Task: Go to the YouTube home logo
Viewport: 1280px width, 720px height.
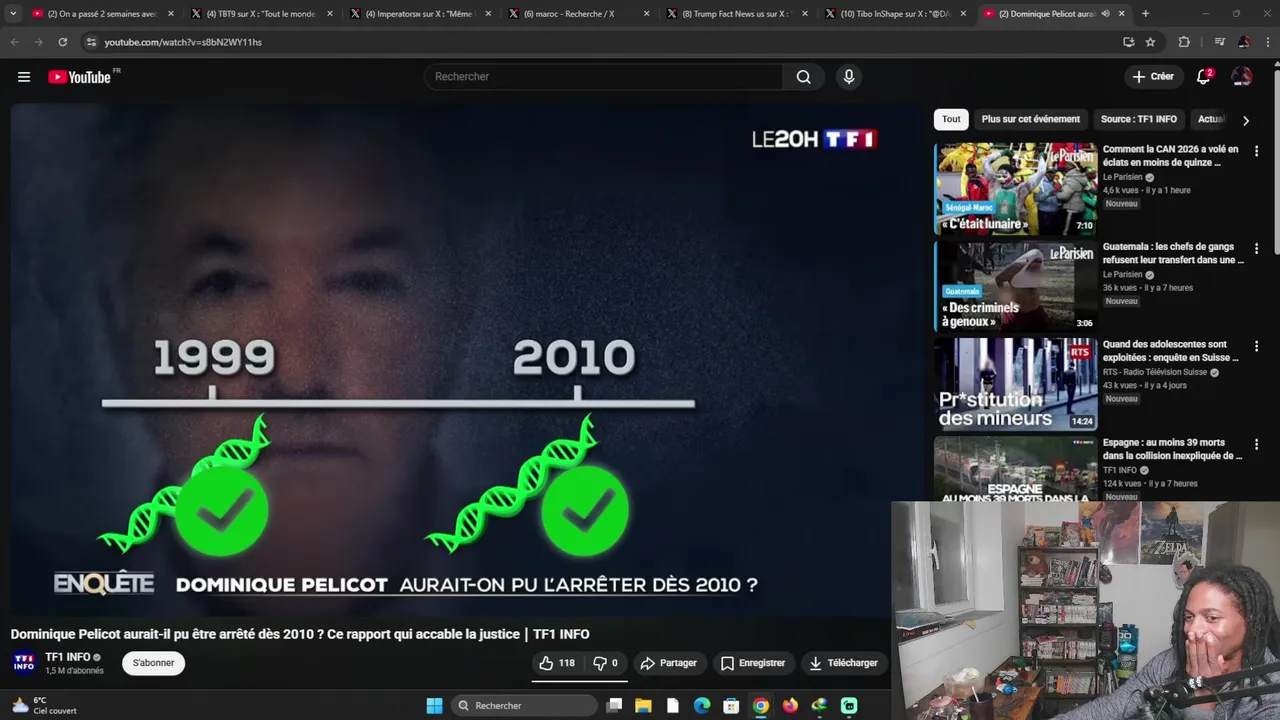Action: (79, 77)
